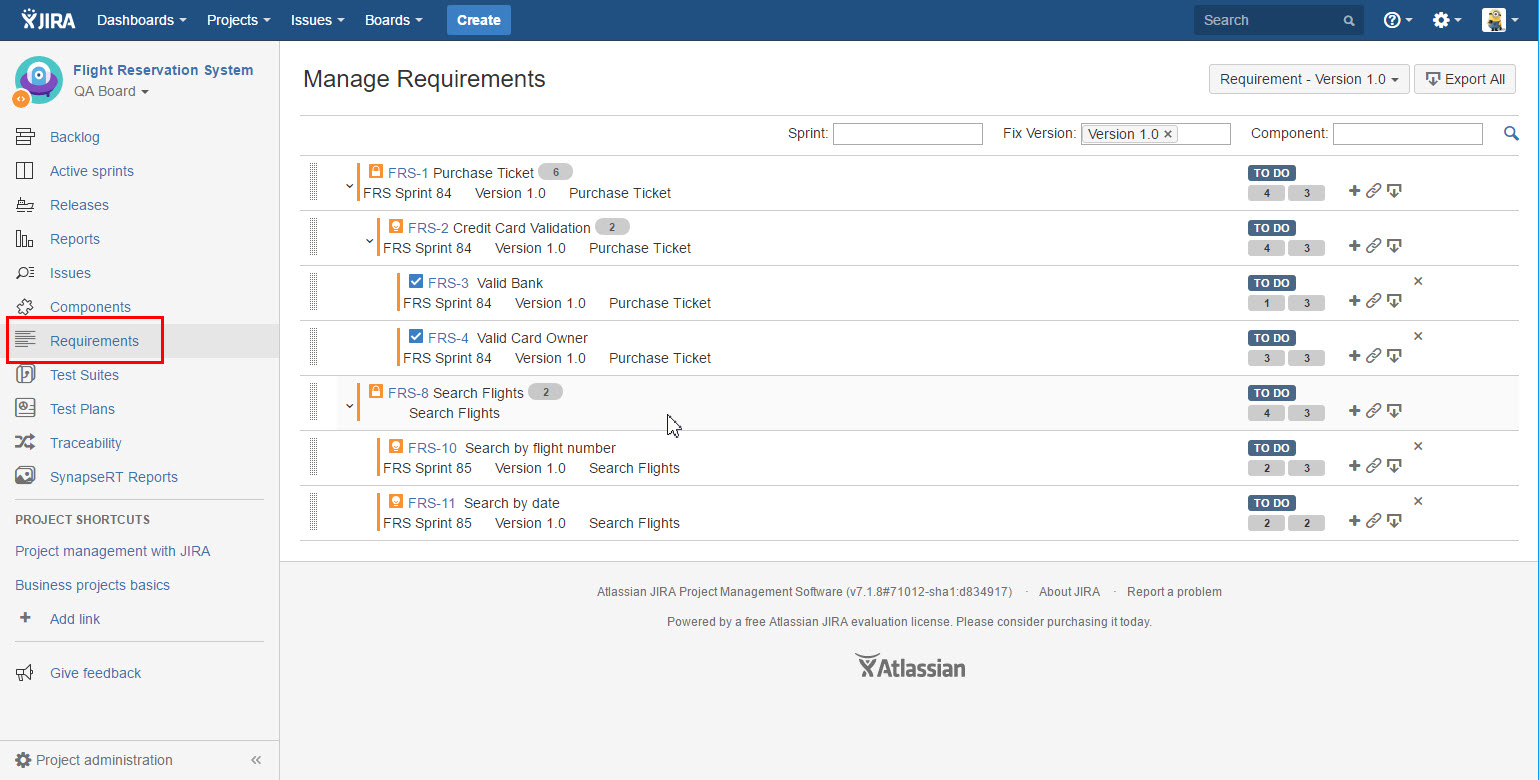Click the link icon in FRS-1 row
1539x780 pixels.
tap(1374, 191)
